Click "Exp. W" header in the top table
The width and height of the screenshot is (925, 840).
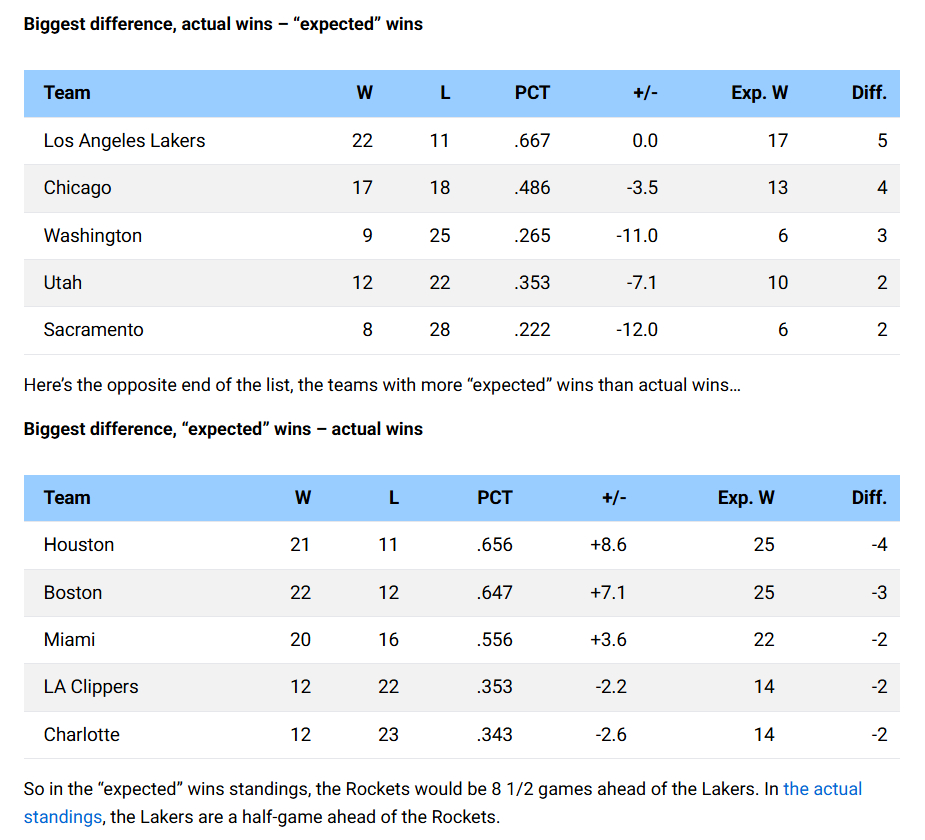click(x=759, y=93)
